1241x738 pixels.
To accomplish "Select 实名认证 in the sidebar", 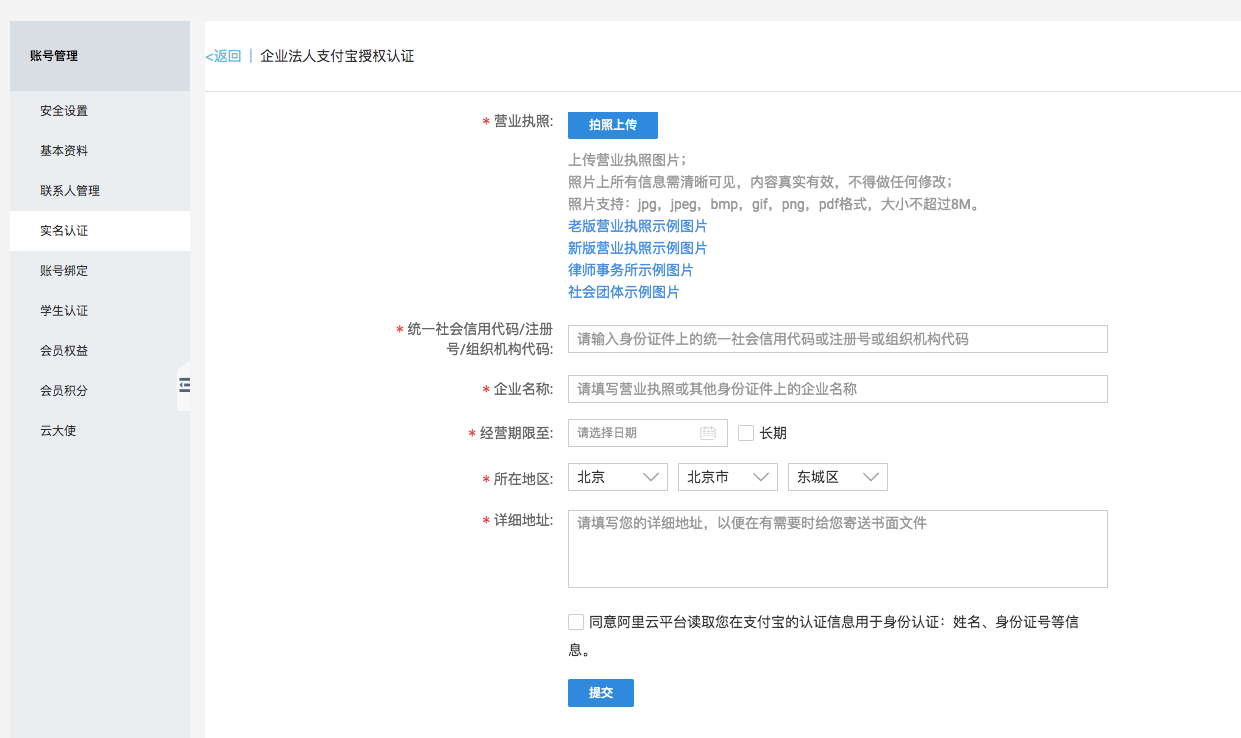I will click(x=100, y=231).
